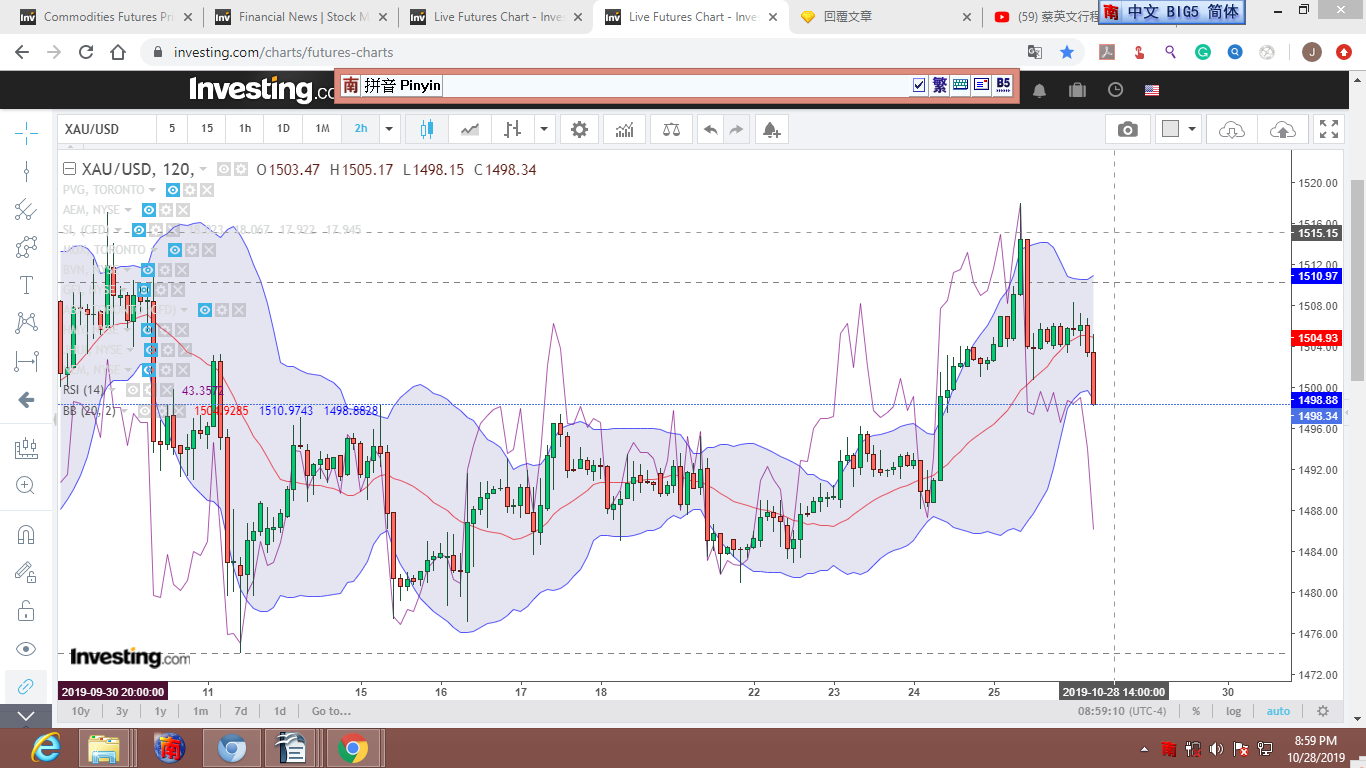Toggle the log scale option
Screen dimensions: 1366x768
point(1234,711)
